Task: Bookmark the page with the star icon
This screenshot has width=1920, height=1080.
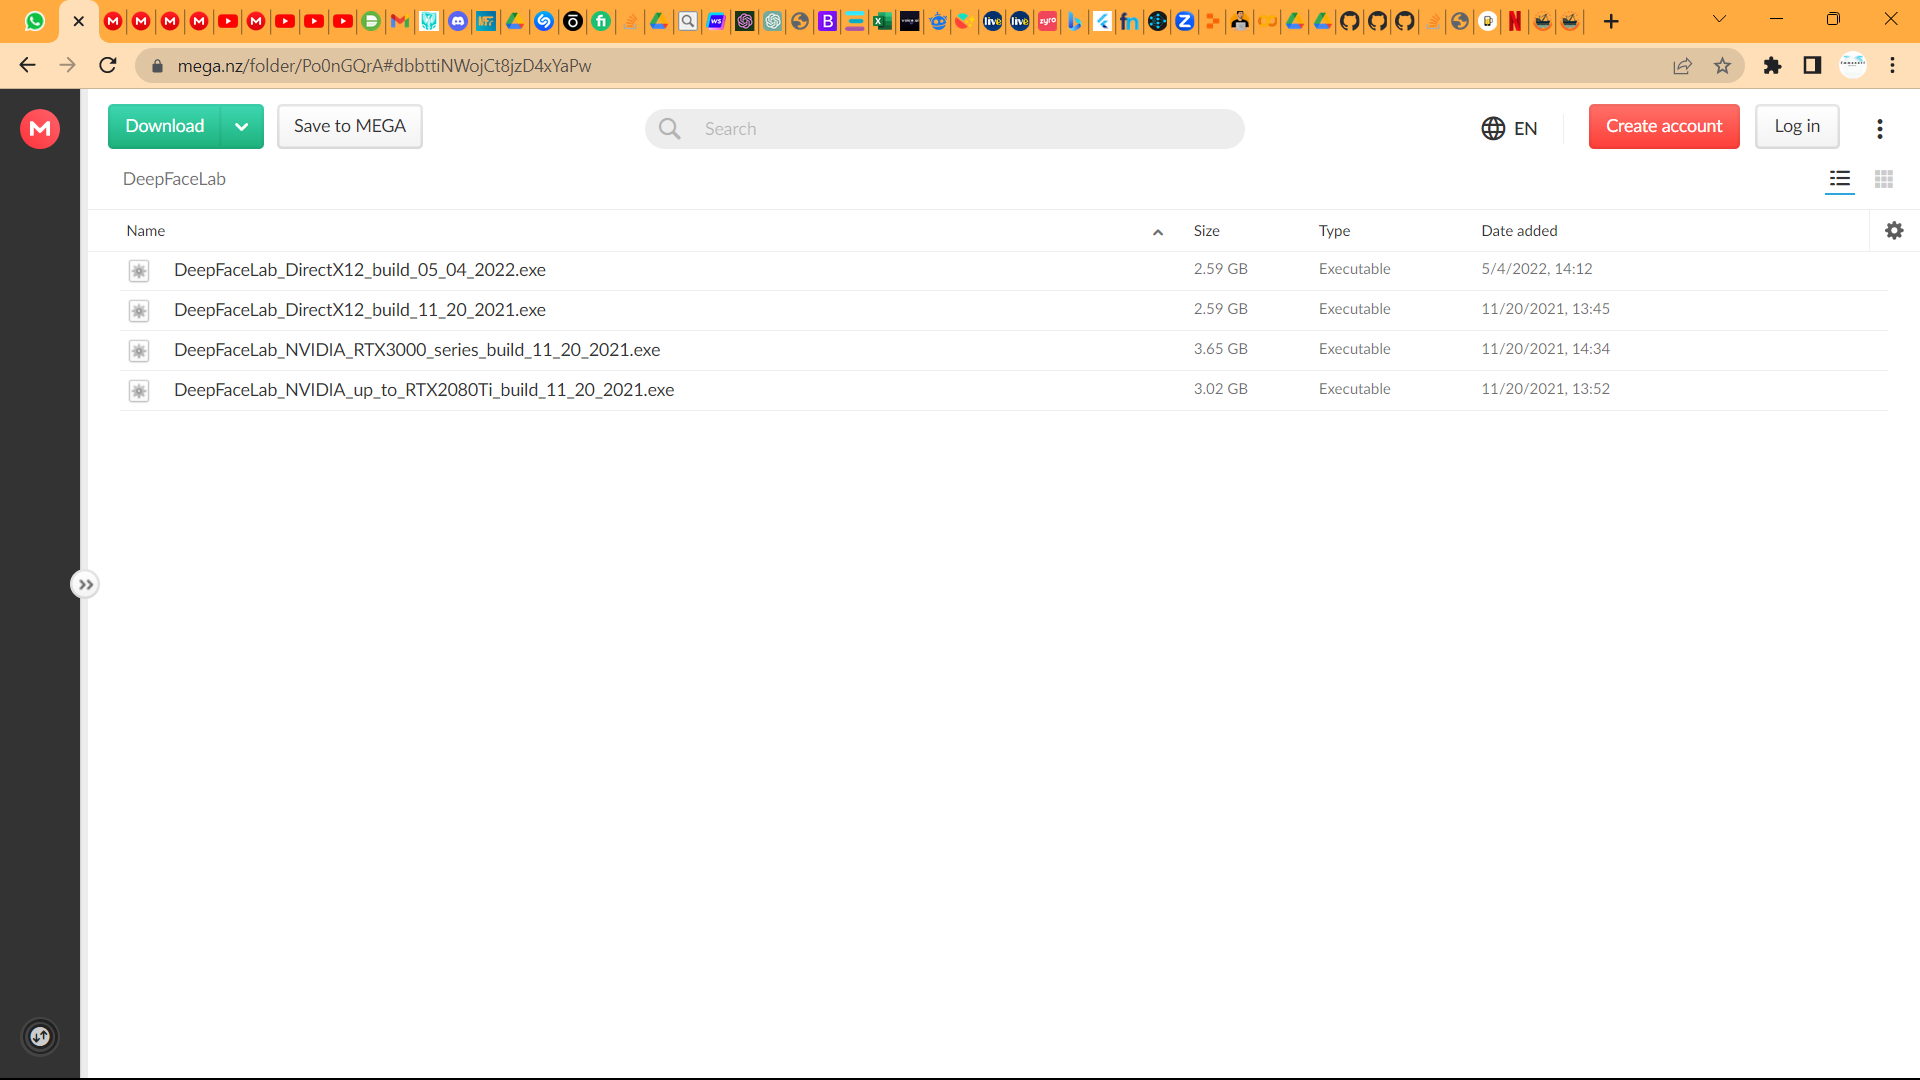Action: coord(1722,65)
